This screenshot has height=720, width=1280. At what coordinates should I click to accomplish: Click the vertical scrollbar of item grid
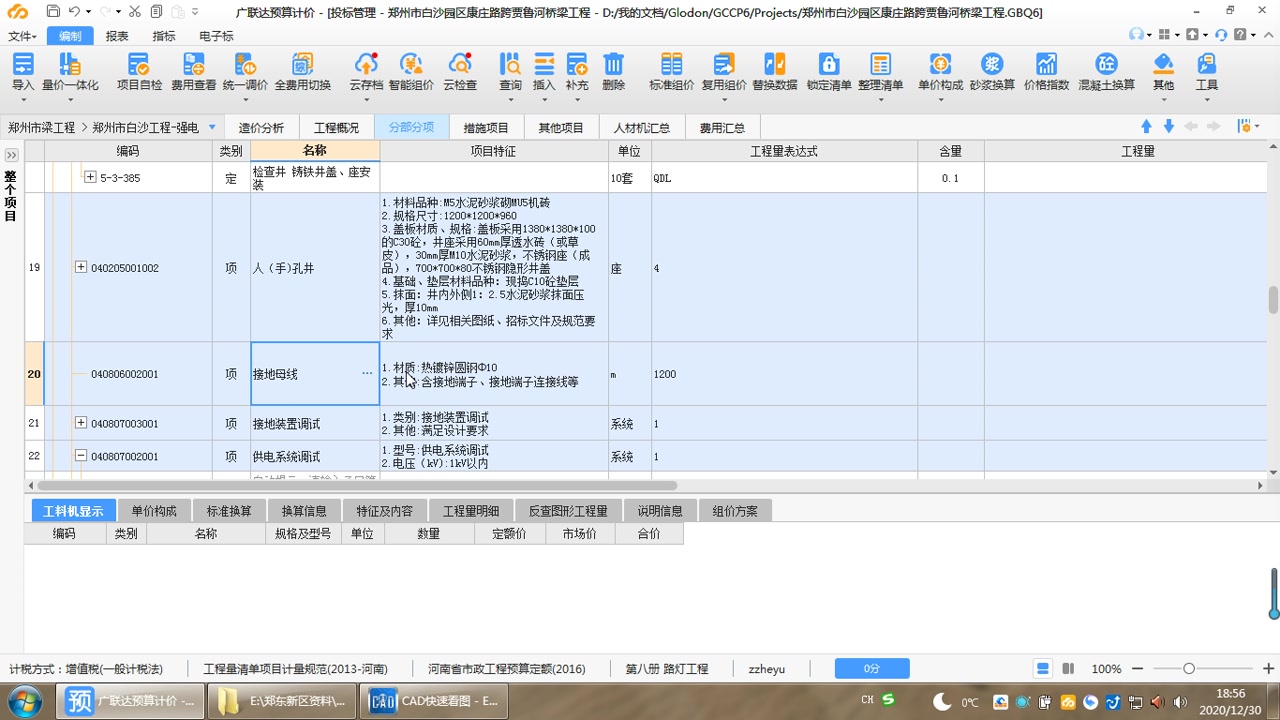pos(1273,299)
